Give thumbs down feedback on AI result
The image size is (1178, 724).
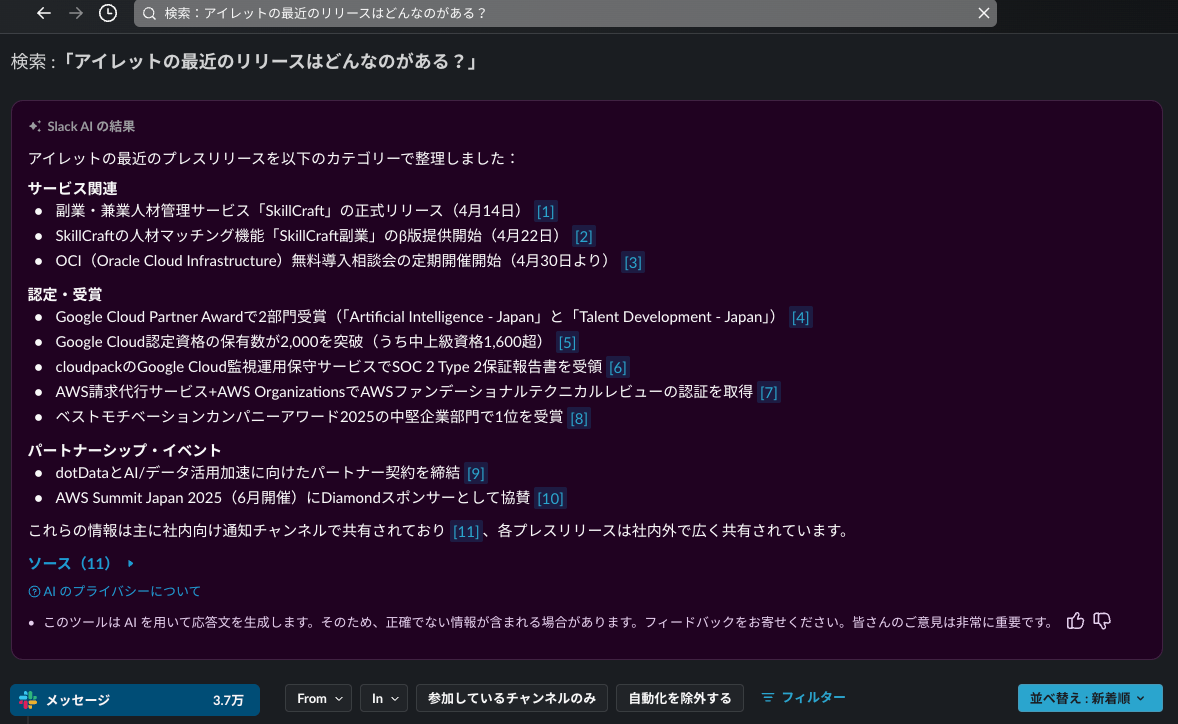(1102, 621)
